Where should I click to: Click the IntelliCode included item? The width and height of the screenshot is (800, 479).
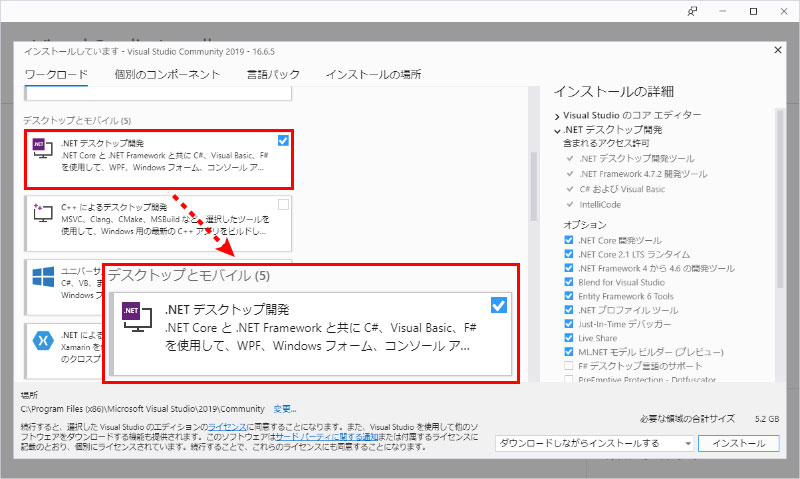click(600, 205)
